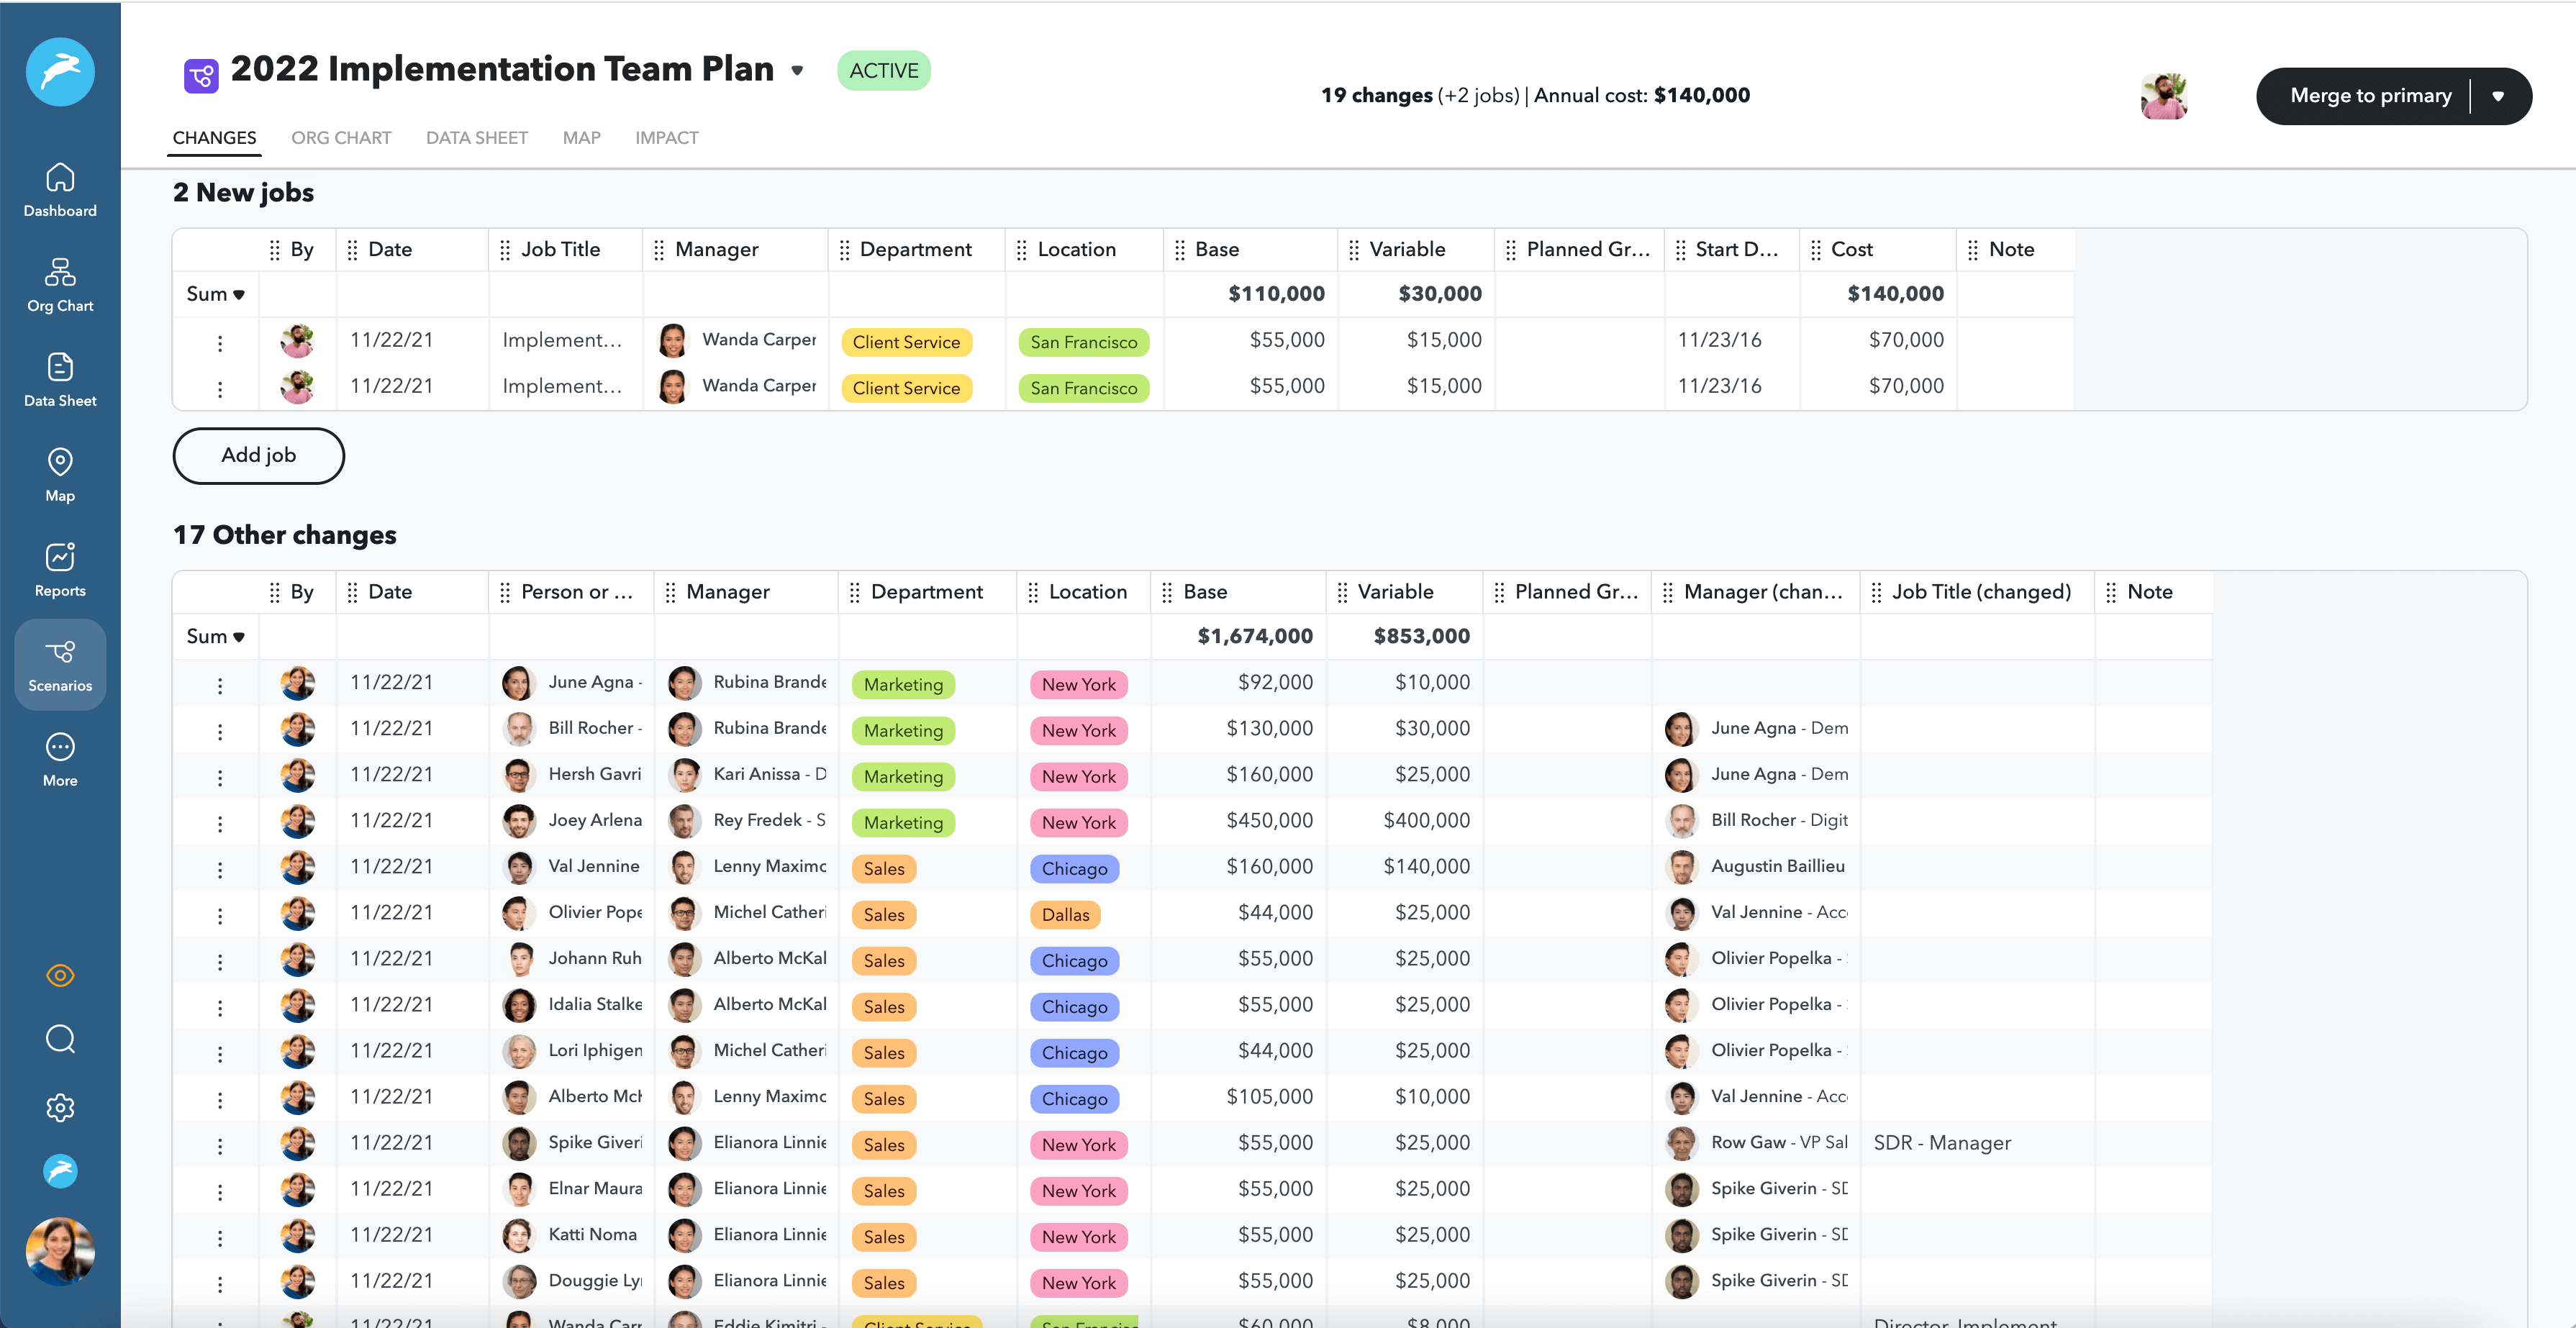Open the Dashboard from the sidebar

(60, 190)
